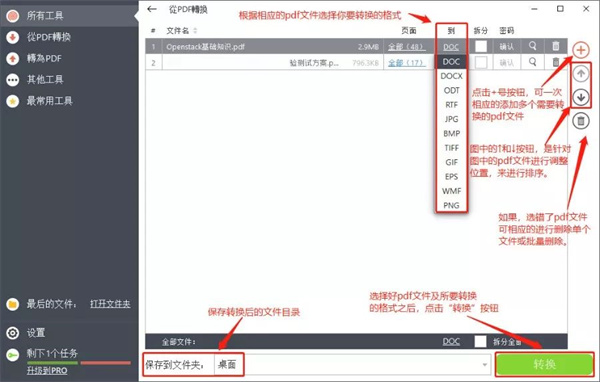Image resolution: width=600 pixels, height=382 pixels.
Task: Move selected file down with arrow icon
Action: point(580,97)
